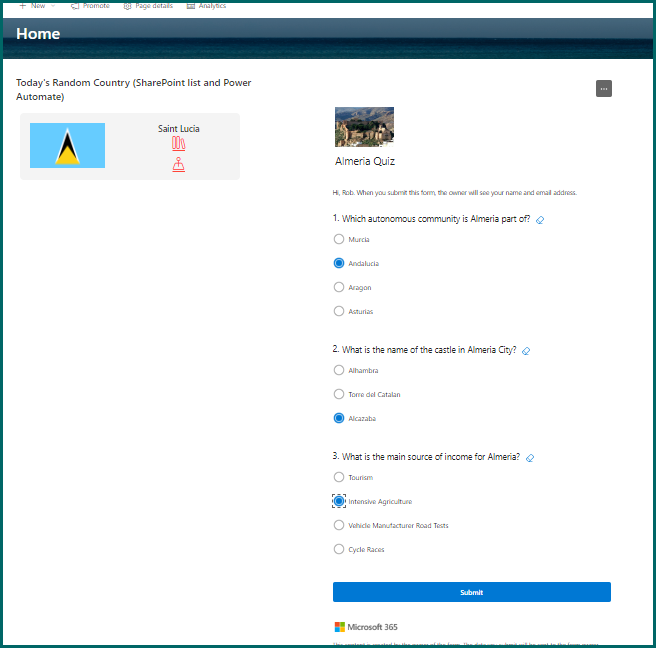The height and width of the screenshot is (648, 656).
Task: Clear the answer for question 2 with its eraser icon
Action: tap(526, 351)
